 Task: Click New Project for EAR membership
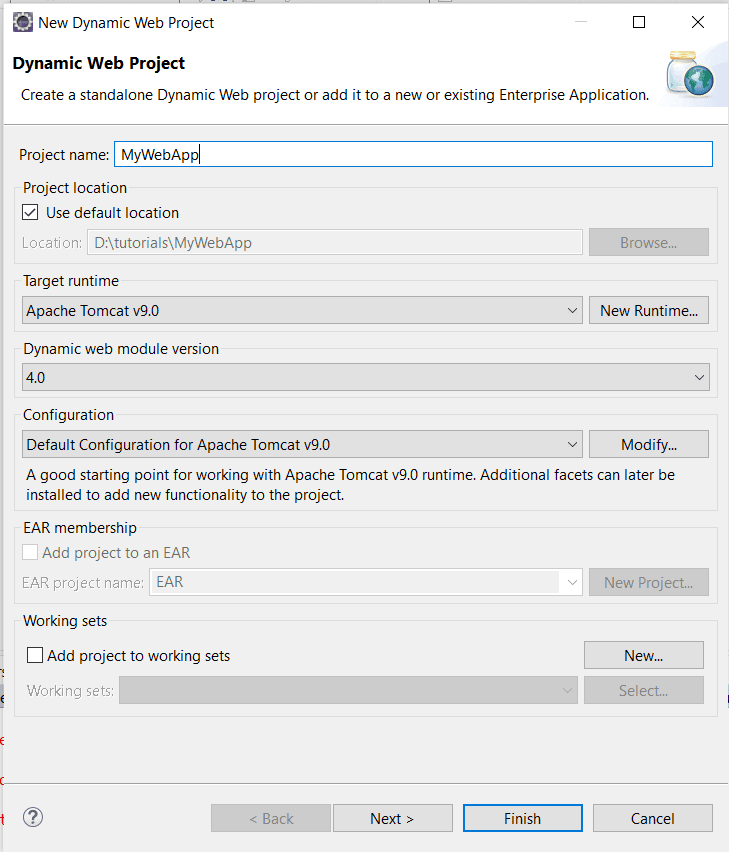[648, 581]
